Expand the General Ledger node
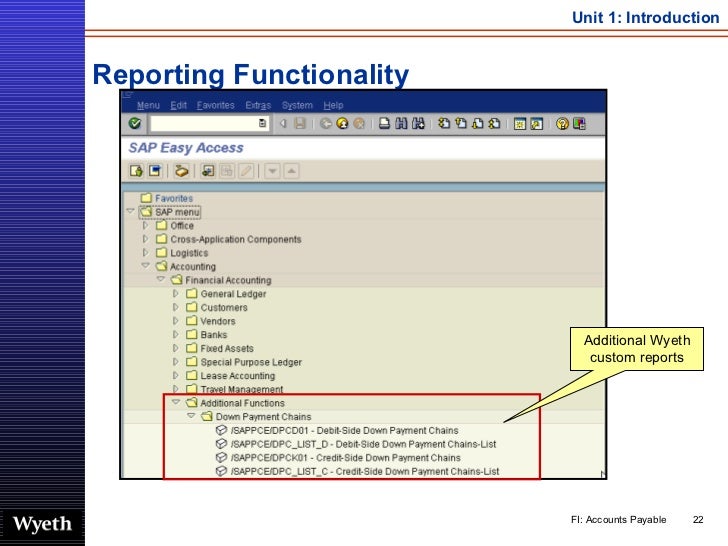Screen dimensions: 728x546 tap(176, 293)
